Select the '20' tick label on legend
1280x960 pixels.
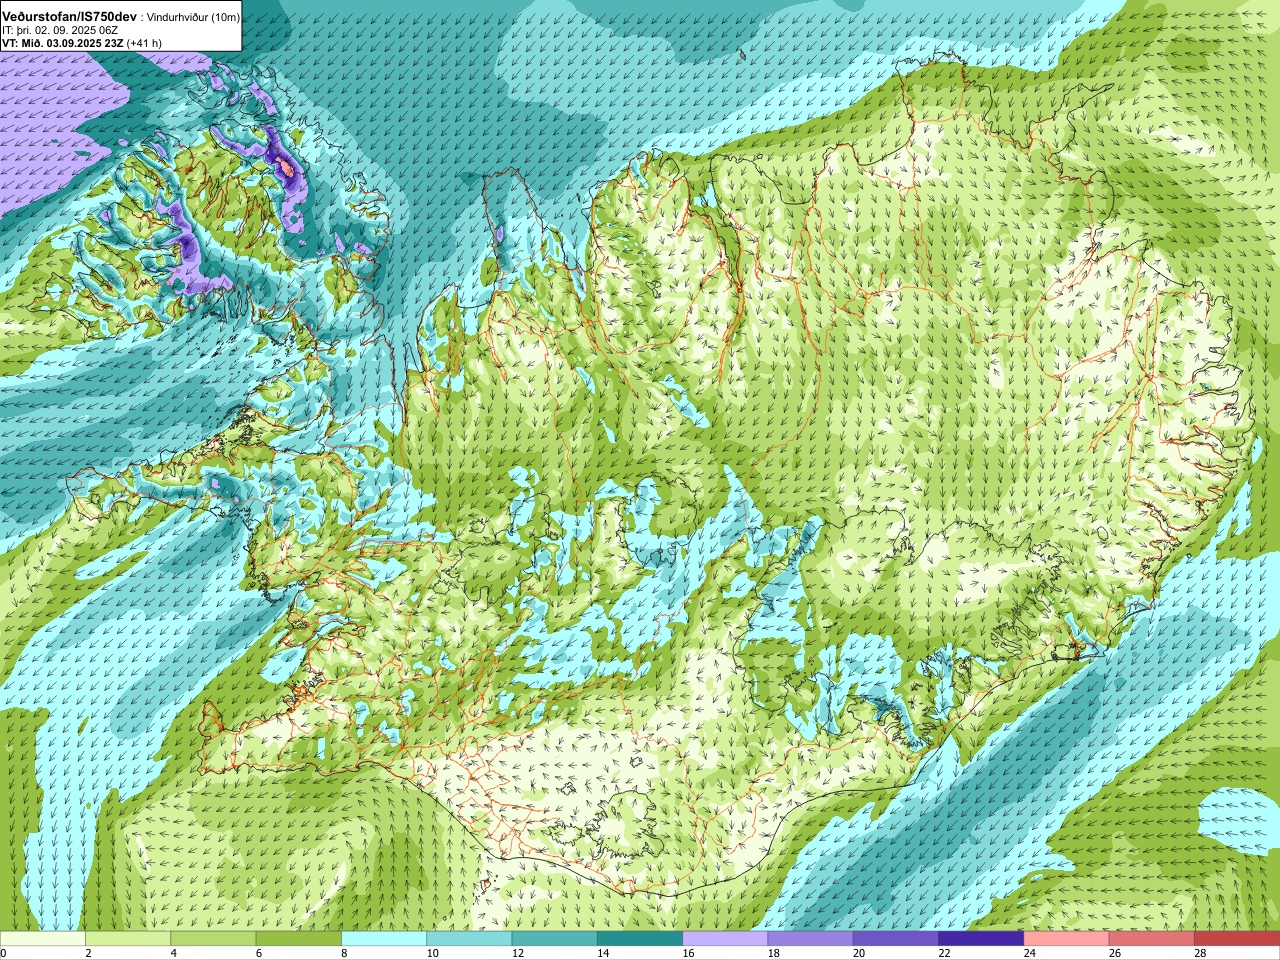(x=859, y=953)
